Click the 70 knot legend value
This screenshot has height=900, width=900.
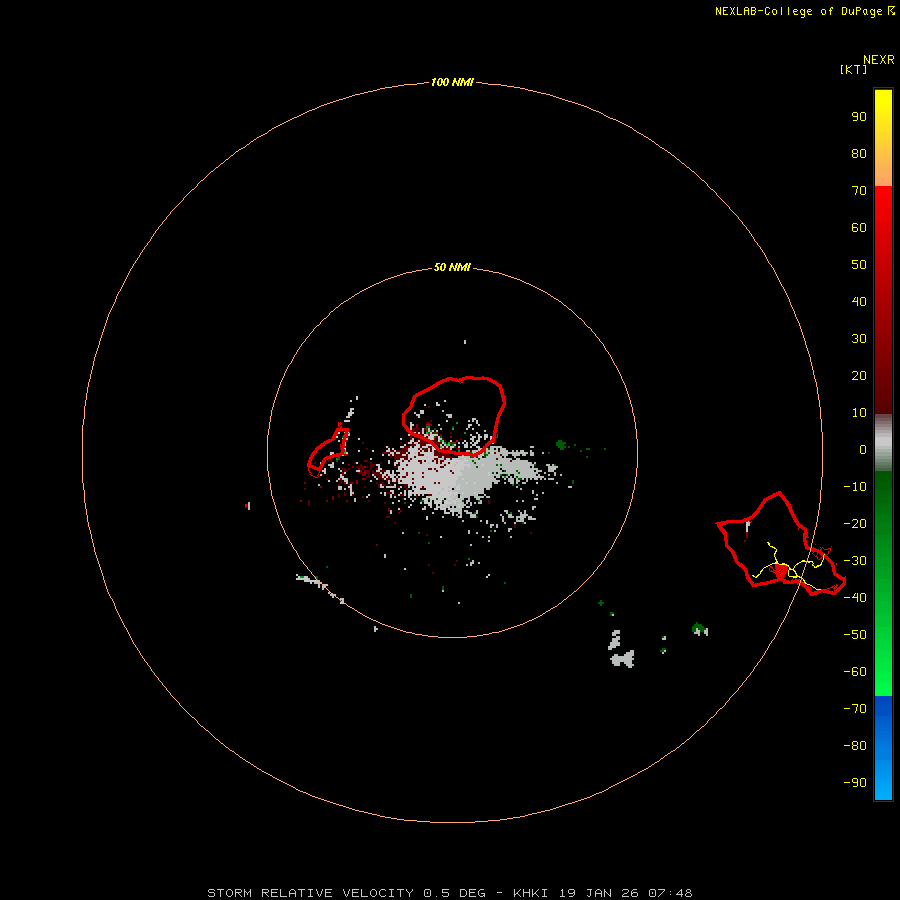859,191
